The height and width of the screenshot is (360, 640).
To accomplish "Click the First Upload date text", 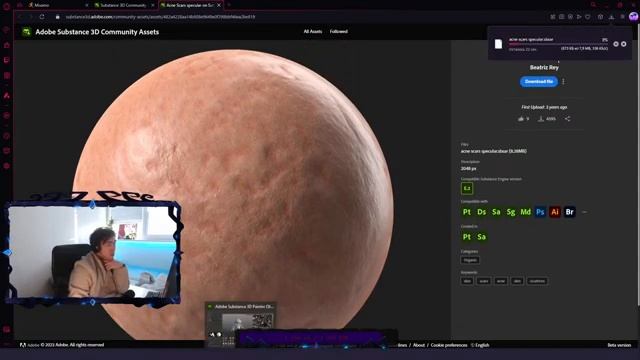I will coord(544,107).
